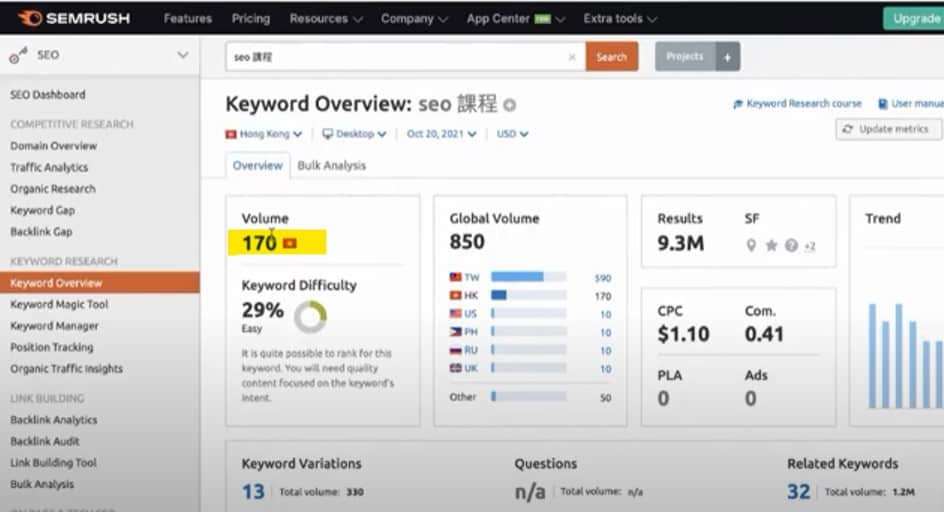Click the plus icon next to Projects
The height and width of the screenshot is (512, 944).
(727, 57)
